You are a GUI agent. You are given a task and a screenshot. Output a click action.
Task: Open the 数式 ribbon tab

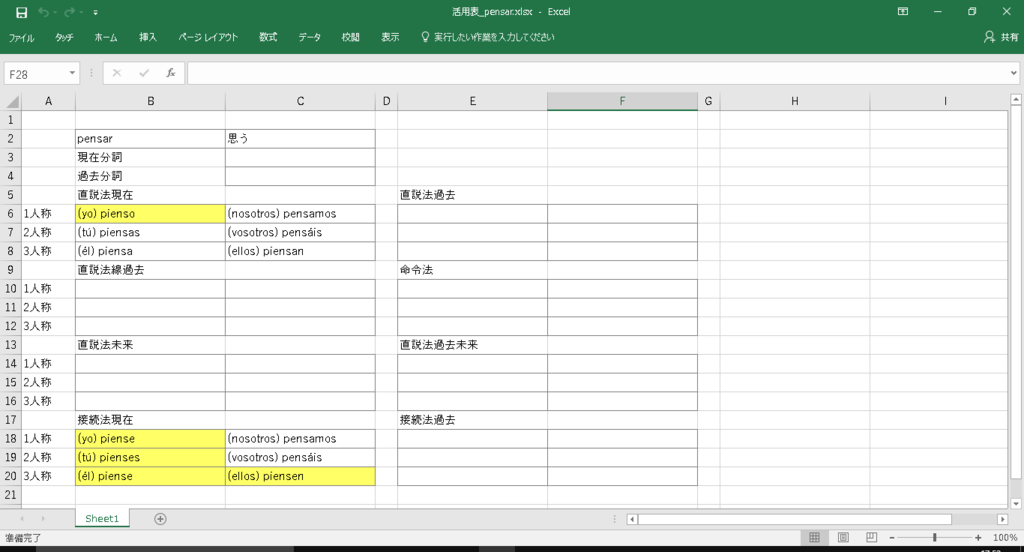[268, 37]
